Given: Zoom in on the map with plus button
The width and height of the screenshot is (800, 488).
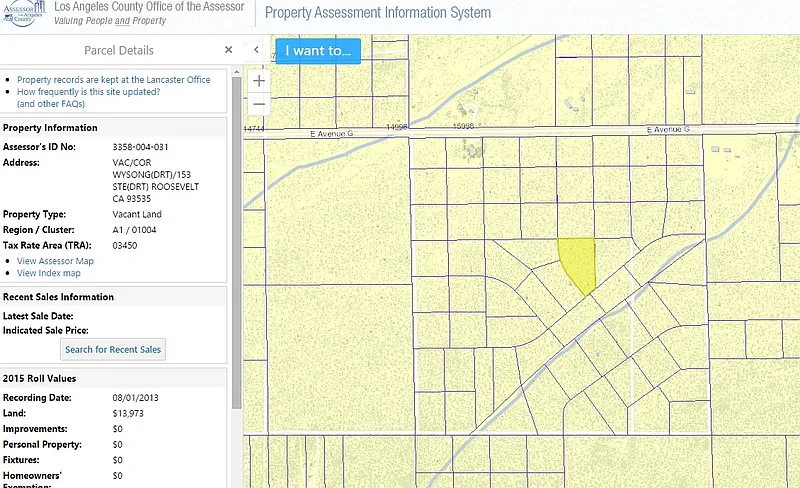Looking at the screenshot, I should [259, 81].
